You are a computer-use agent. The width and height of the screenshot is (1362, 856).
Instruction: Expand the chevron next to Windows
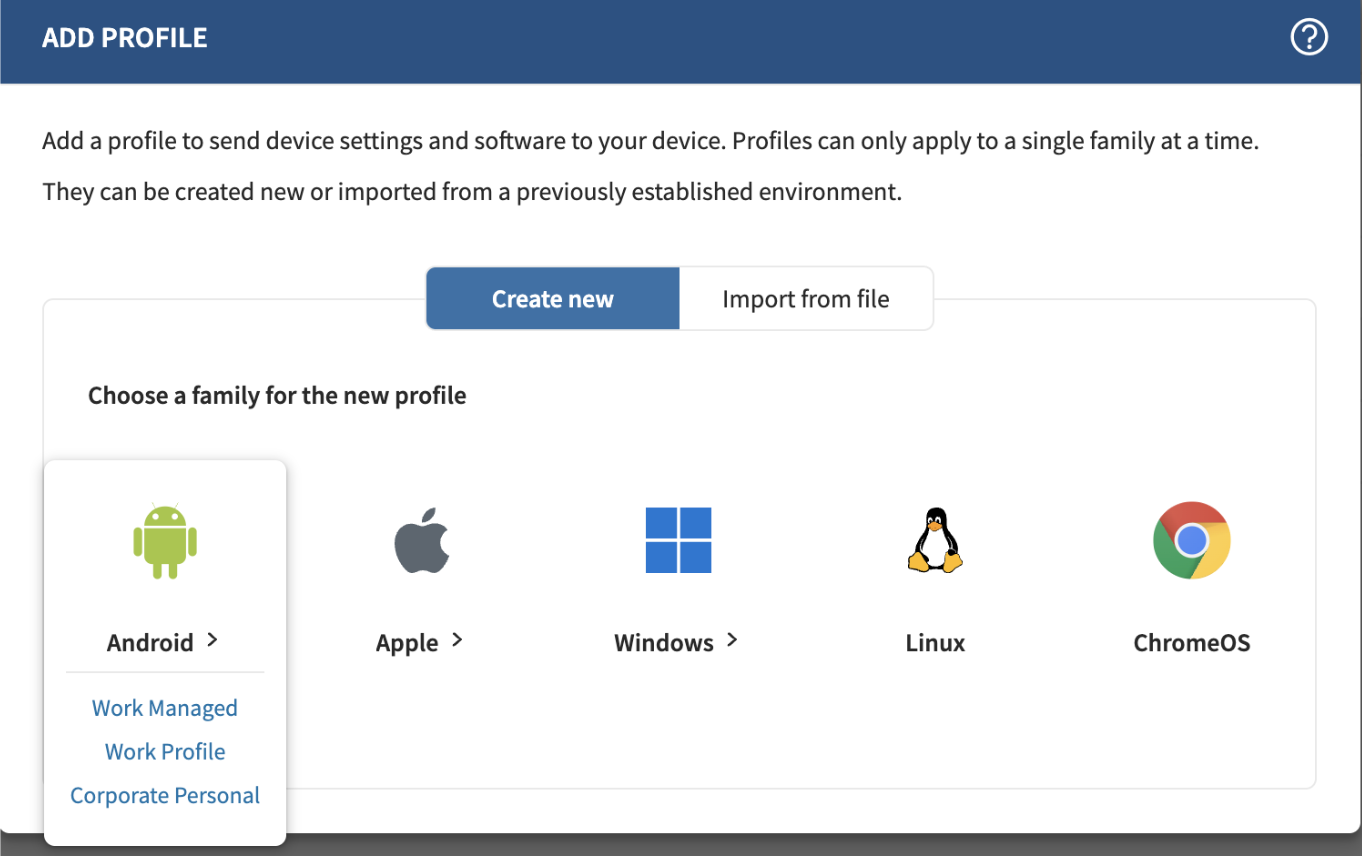coord(732,640)
